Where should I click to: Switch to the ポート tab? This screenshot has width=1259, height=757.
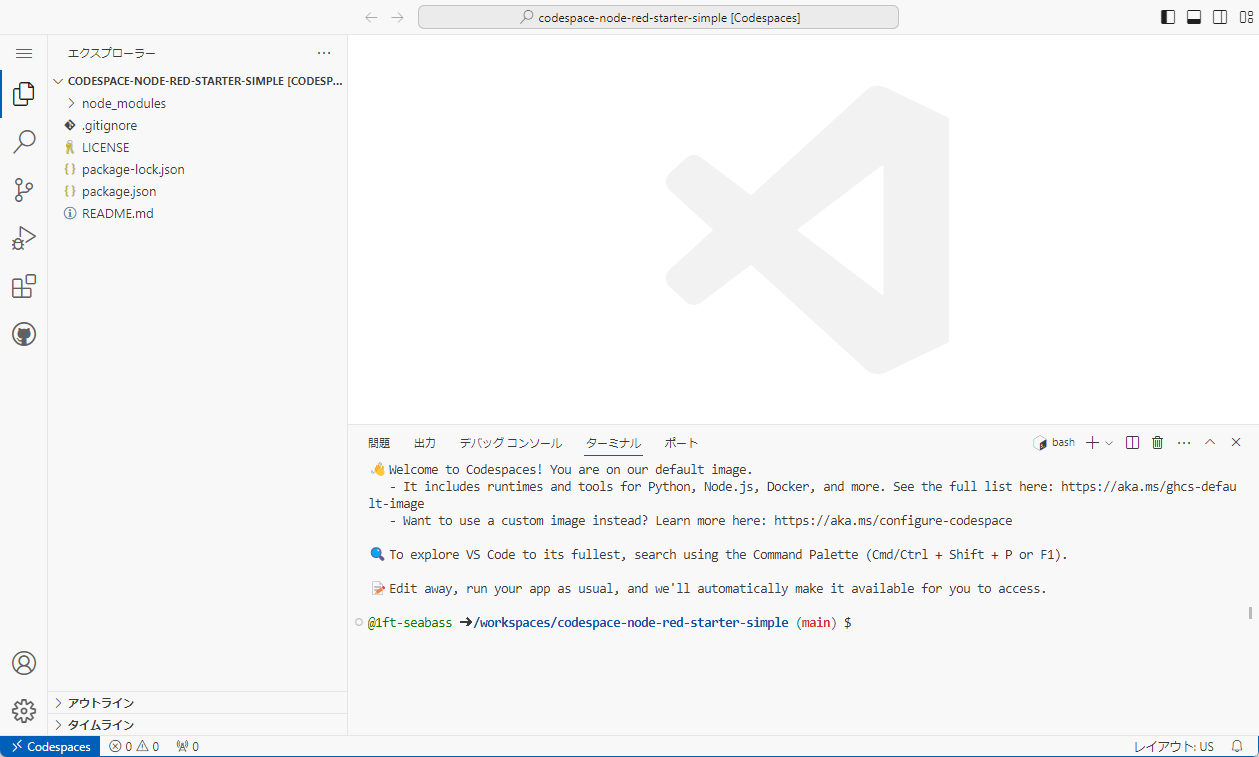coord(680,442)
